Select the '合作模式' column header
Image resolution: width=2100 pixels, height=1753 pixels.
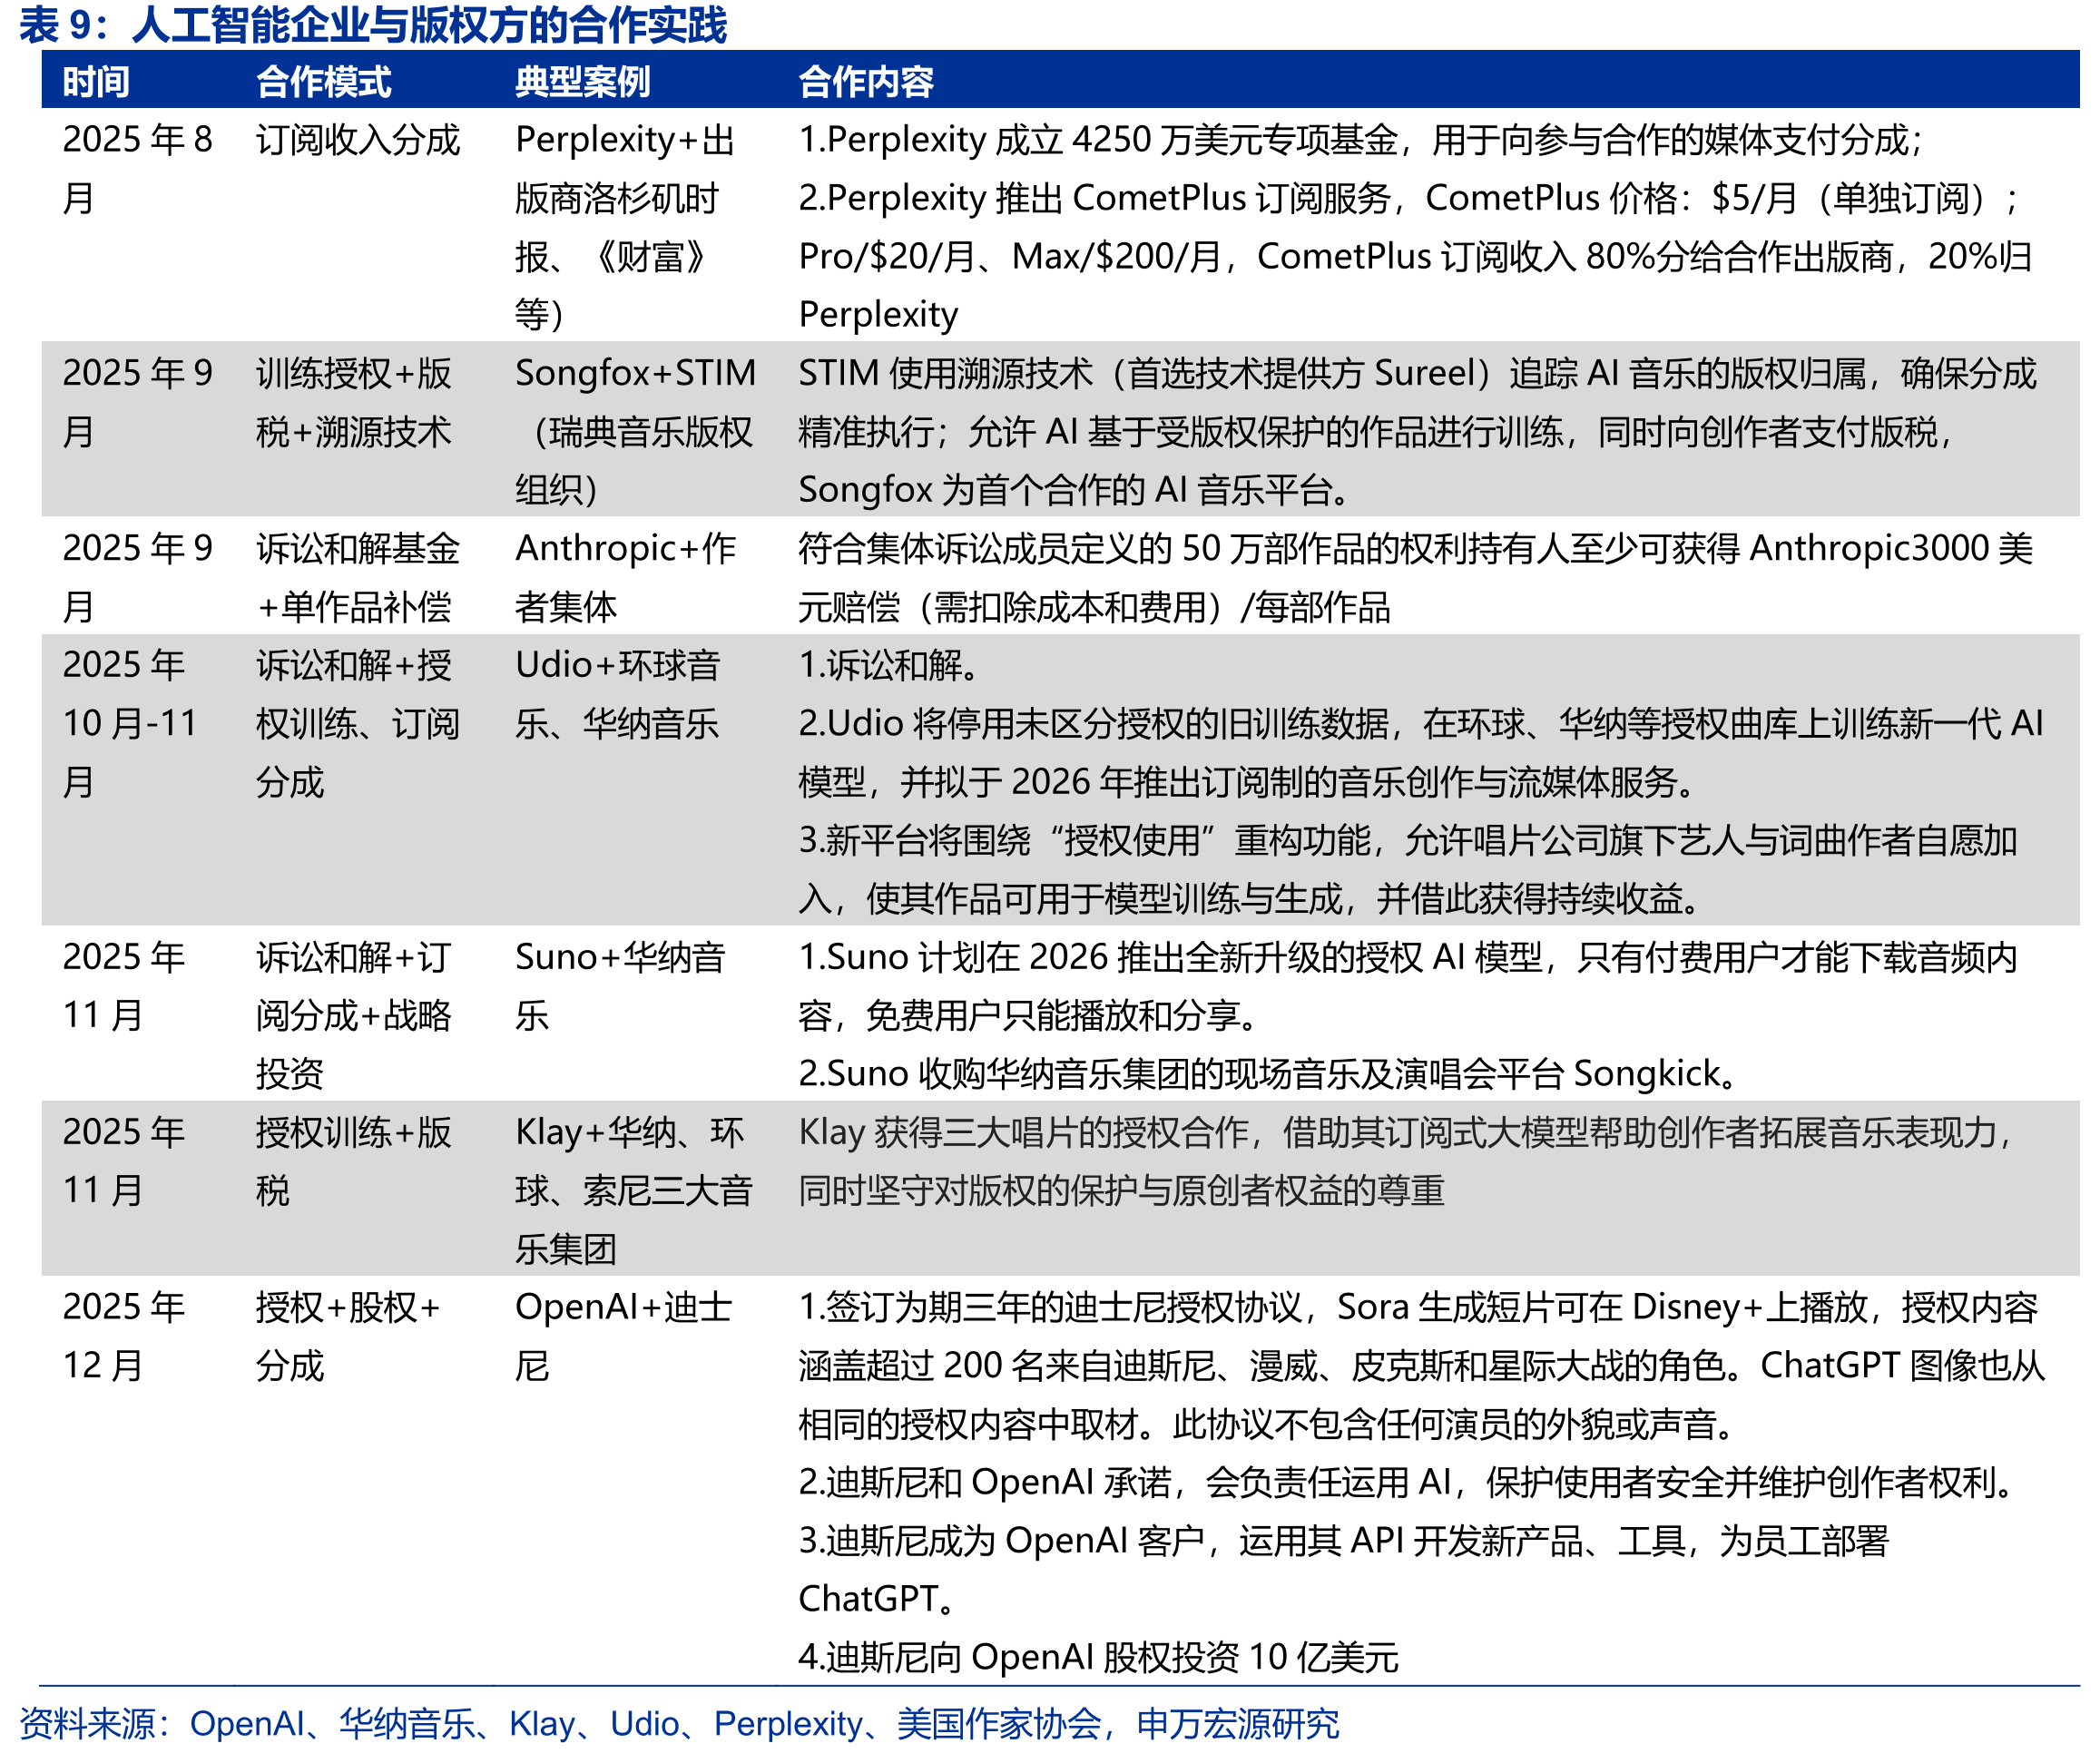323,82
